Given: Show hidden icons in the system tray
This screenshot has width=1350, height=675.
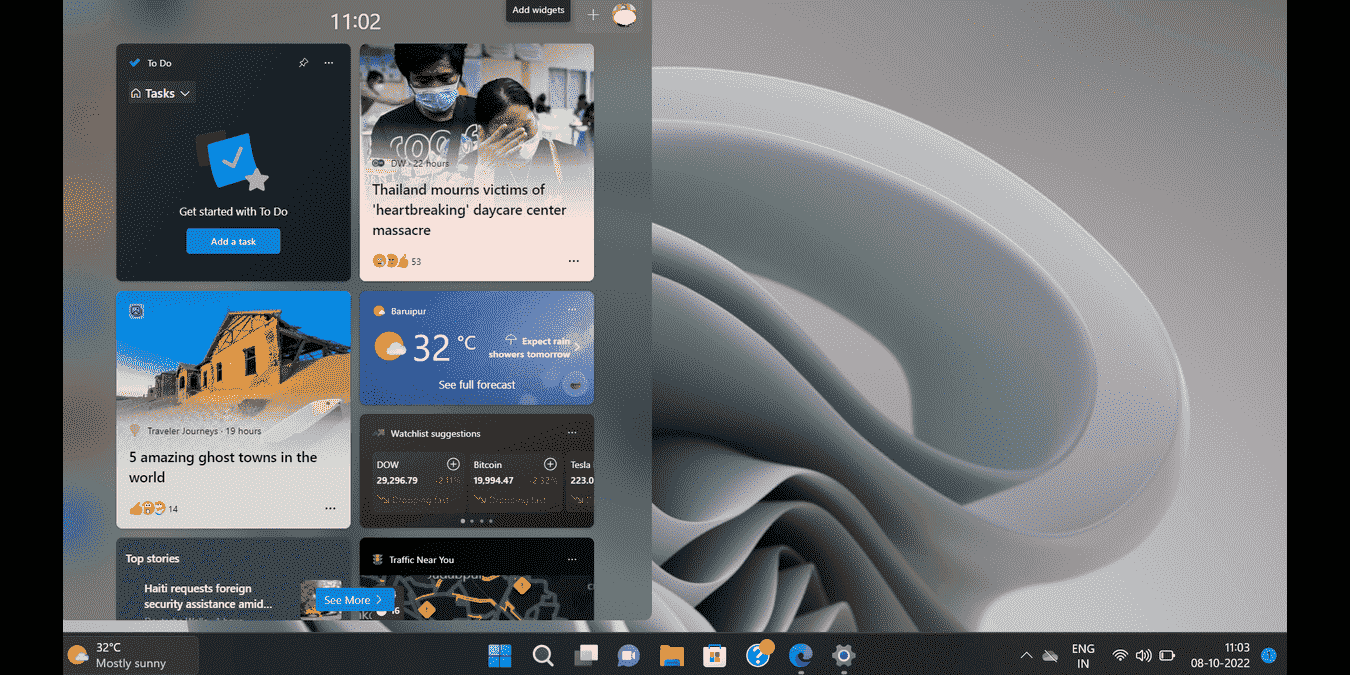Looking at the screenshot, I should pos(1026,655).
